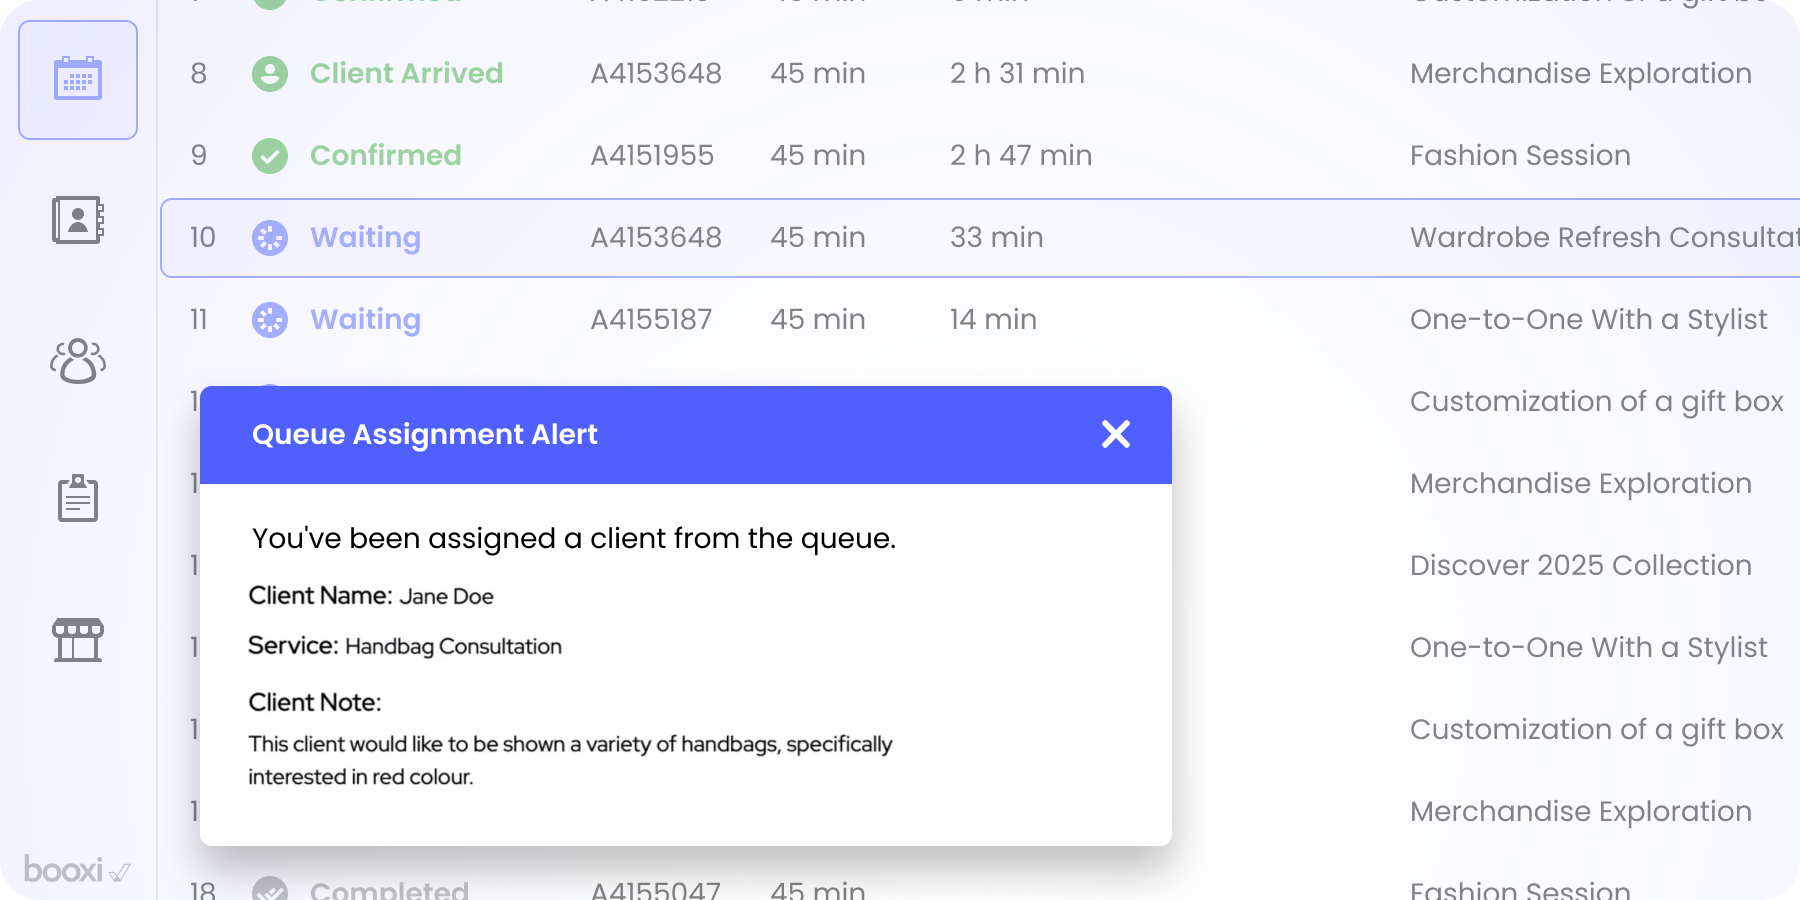Click the Client Note label
The image size is (1800, 900).
click(315, 702)
